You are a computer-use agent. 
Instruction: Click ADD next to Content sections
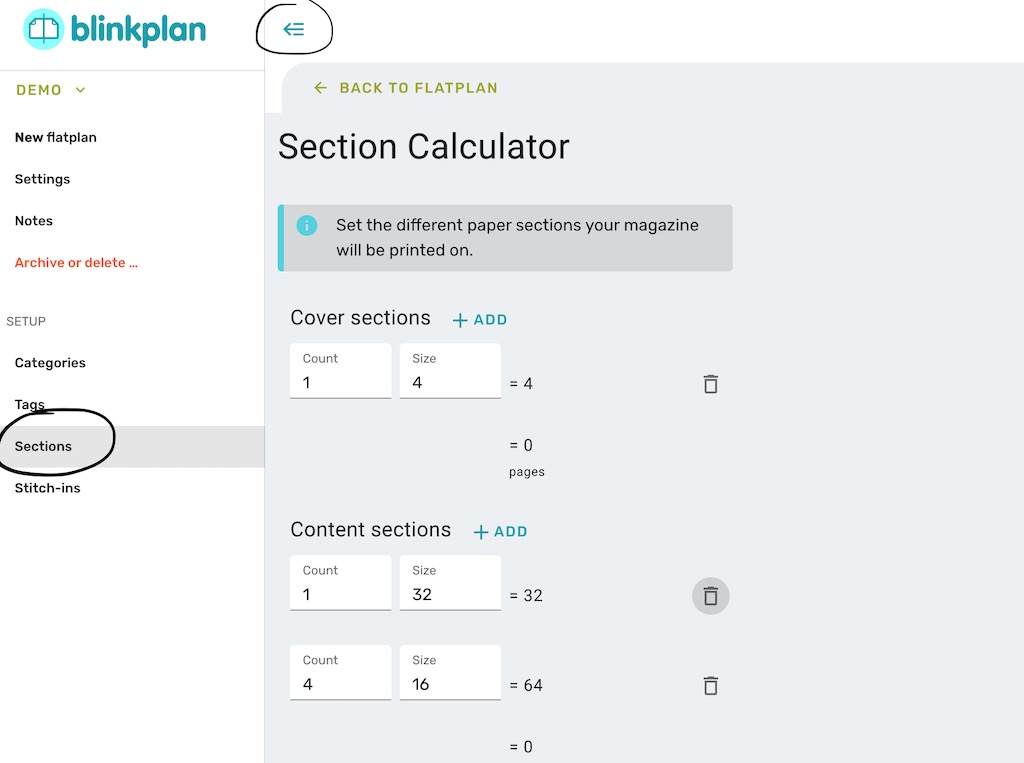[500, 531]
